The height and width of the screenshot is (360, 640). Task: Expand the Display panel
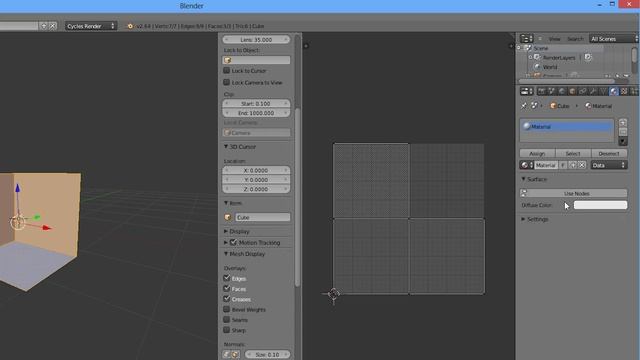(x=226, y=231)
